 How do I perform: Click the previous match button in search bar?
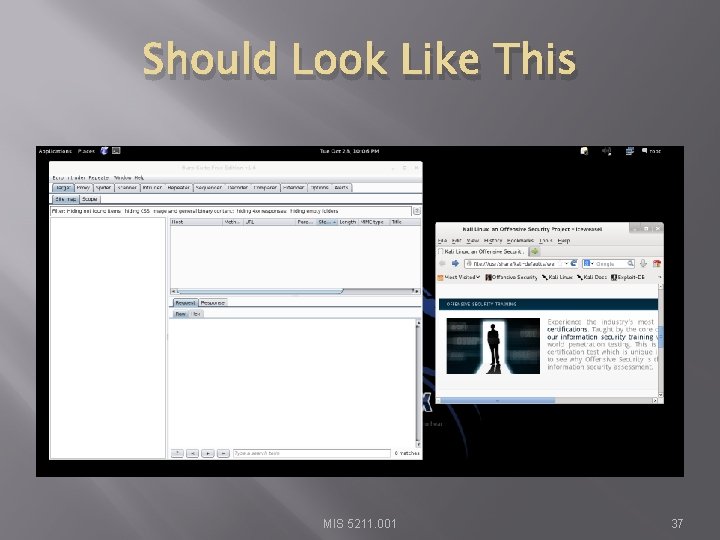point(192,454)
